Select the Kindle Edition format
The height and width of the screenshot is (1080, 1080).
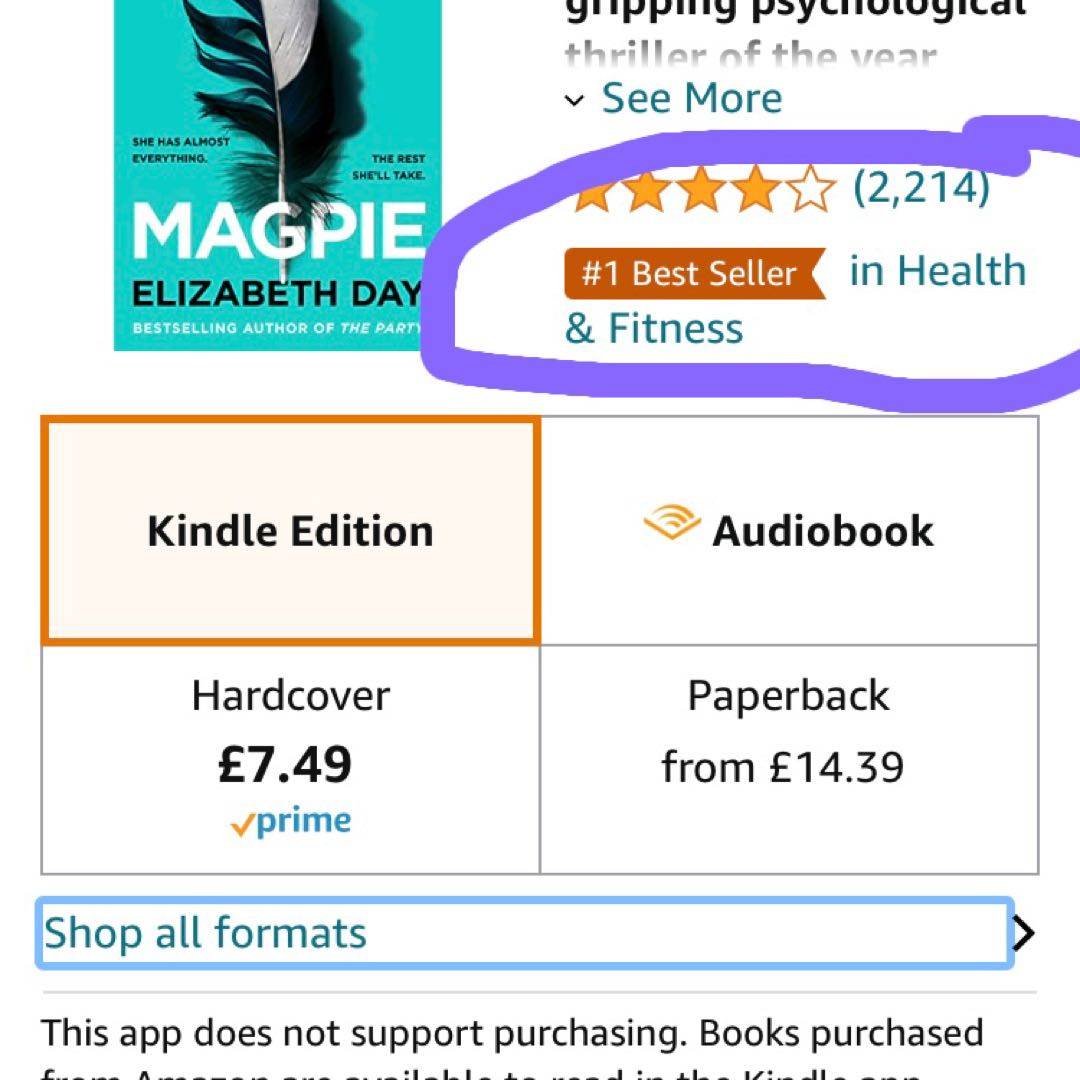click(291, 531)
